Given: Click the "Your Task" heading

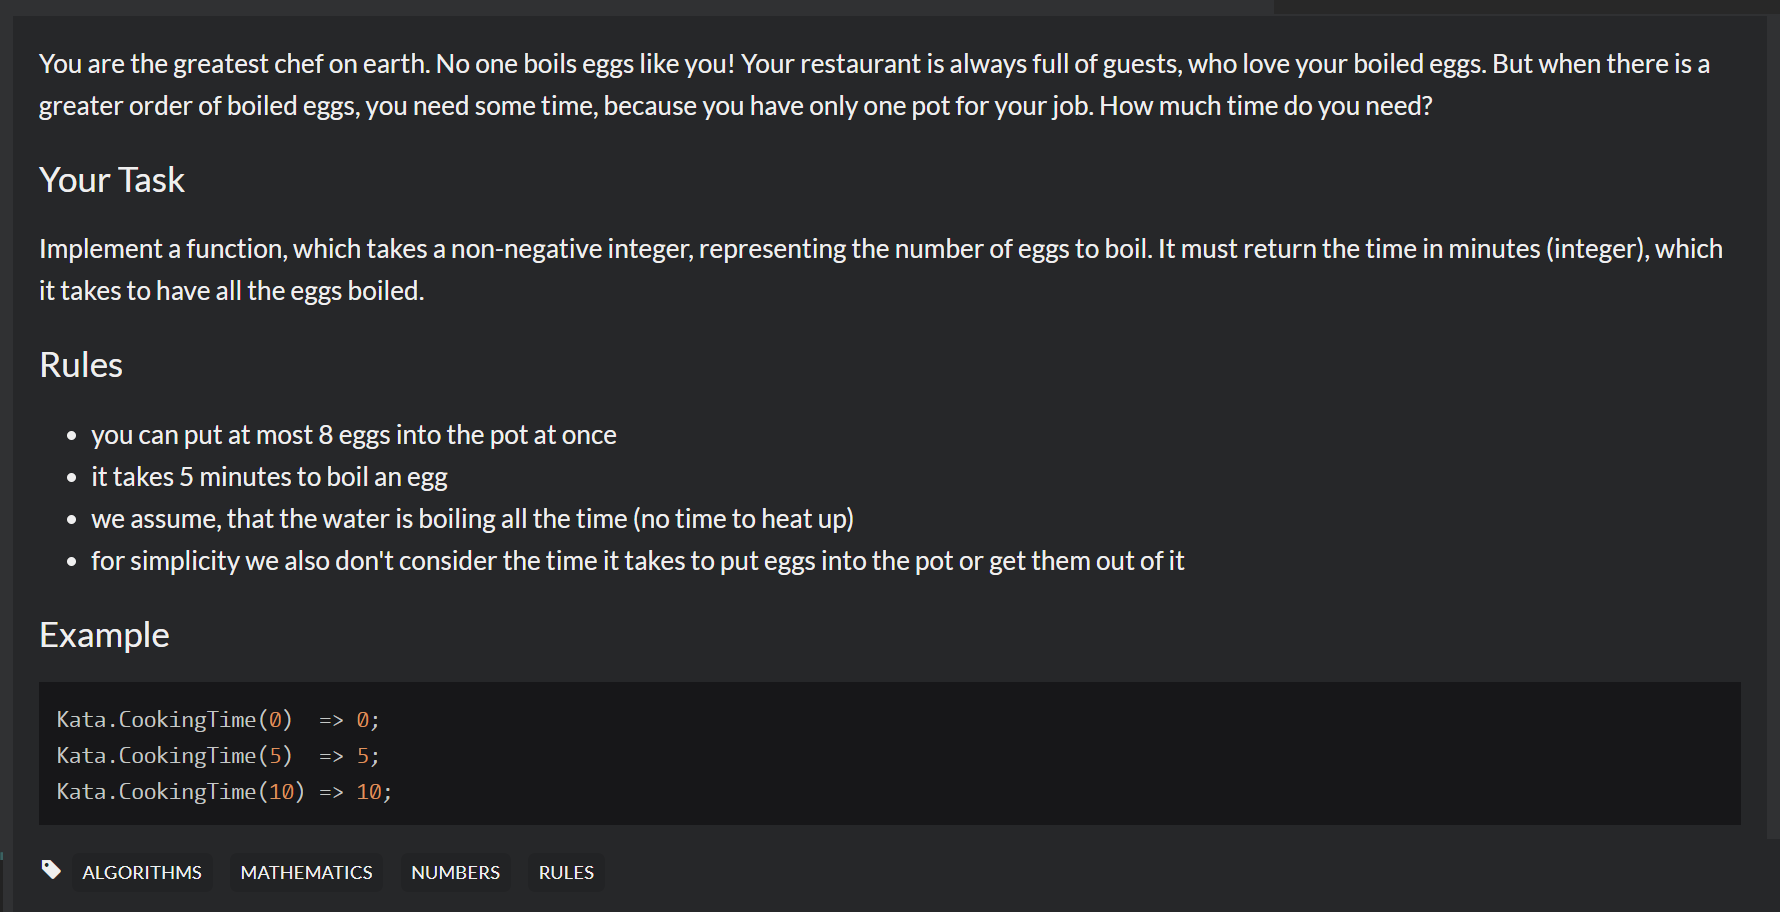Looking at the screenshot, I should pyautogui.click(x=112, y=180).
